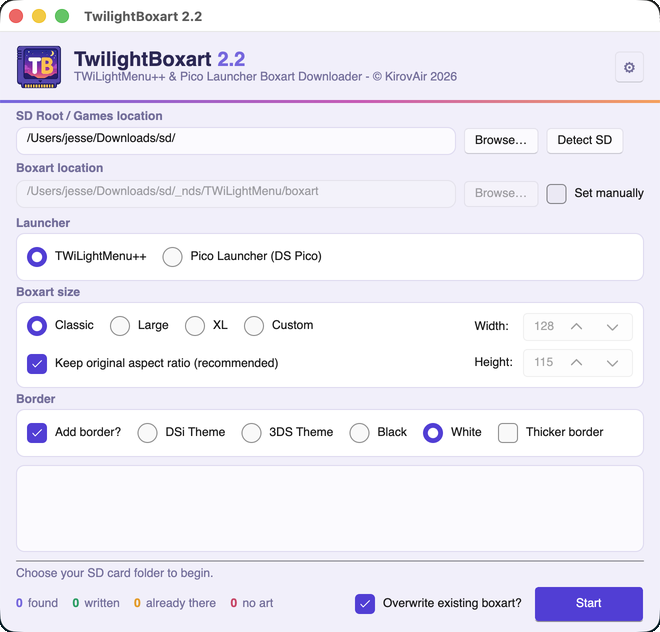Minimize the window with the yellow button

coord(39,16)
